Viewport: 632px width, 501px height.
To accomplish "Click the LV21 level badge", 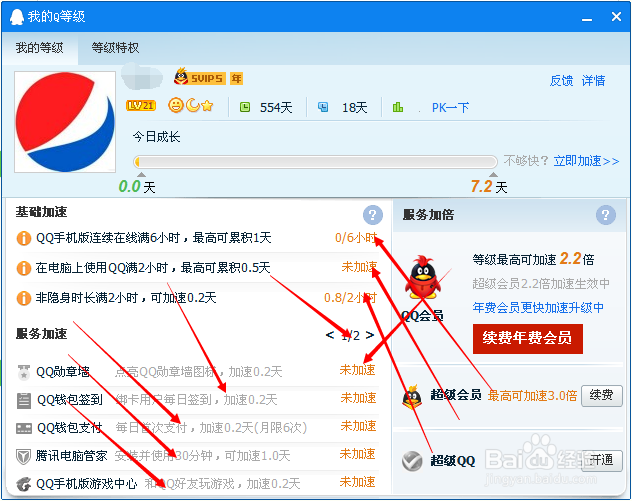I will pos(141,106).
